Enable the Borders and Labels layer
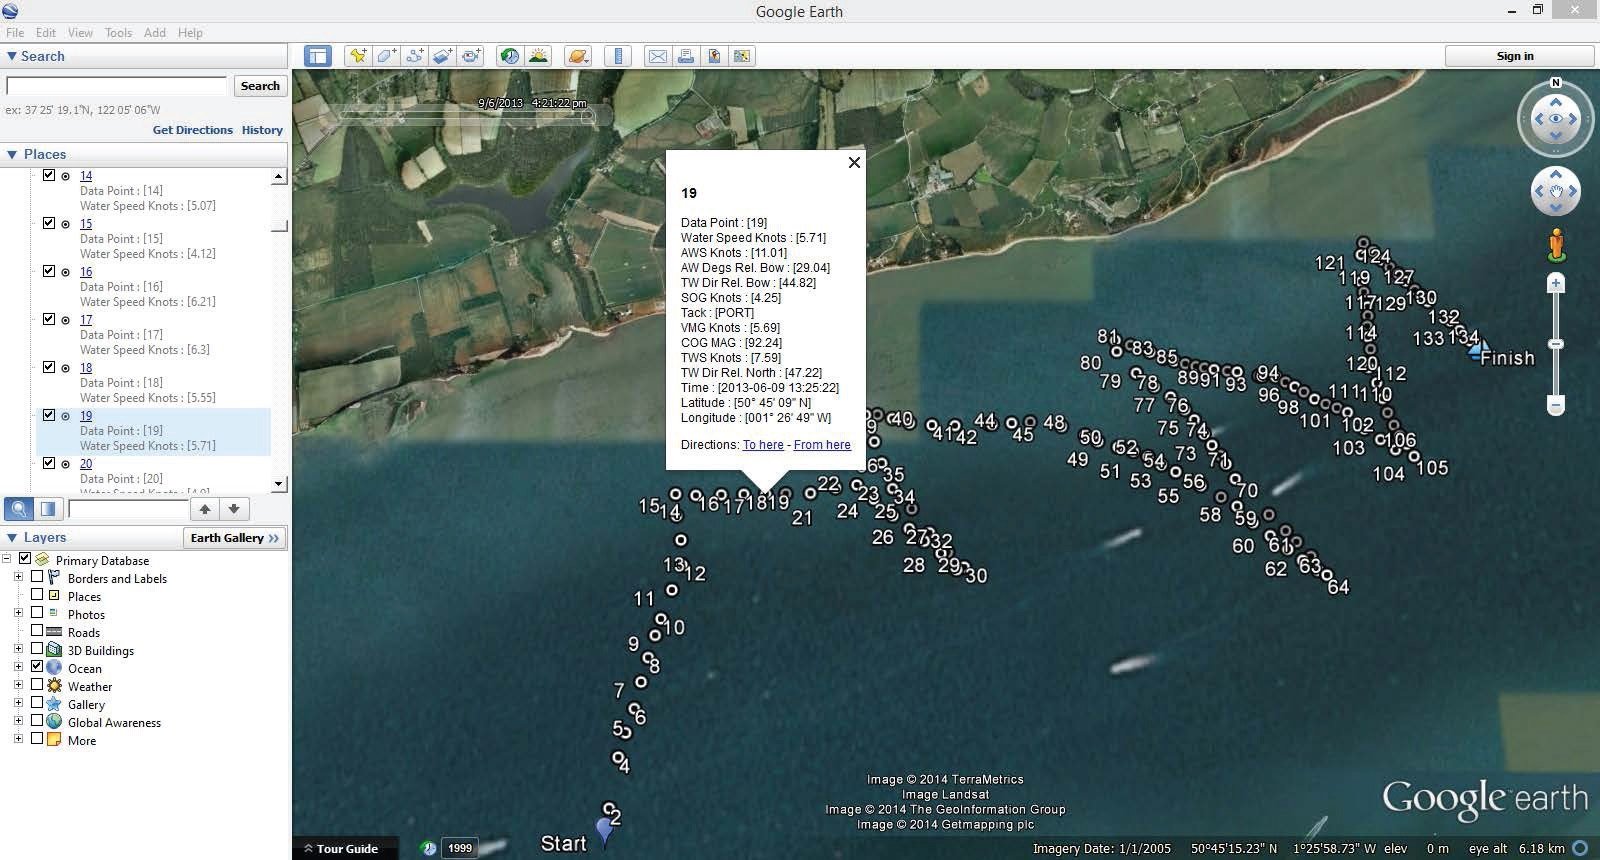 37,577
